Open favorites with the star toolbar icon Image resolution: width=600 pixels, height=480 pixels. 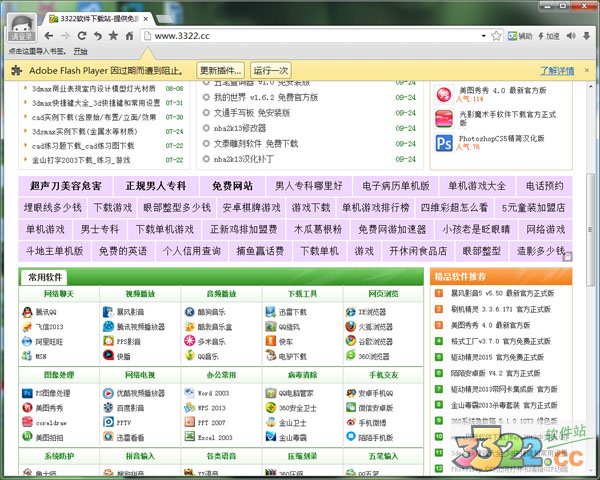pyautogui.click(x=113, y=36)
